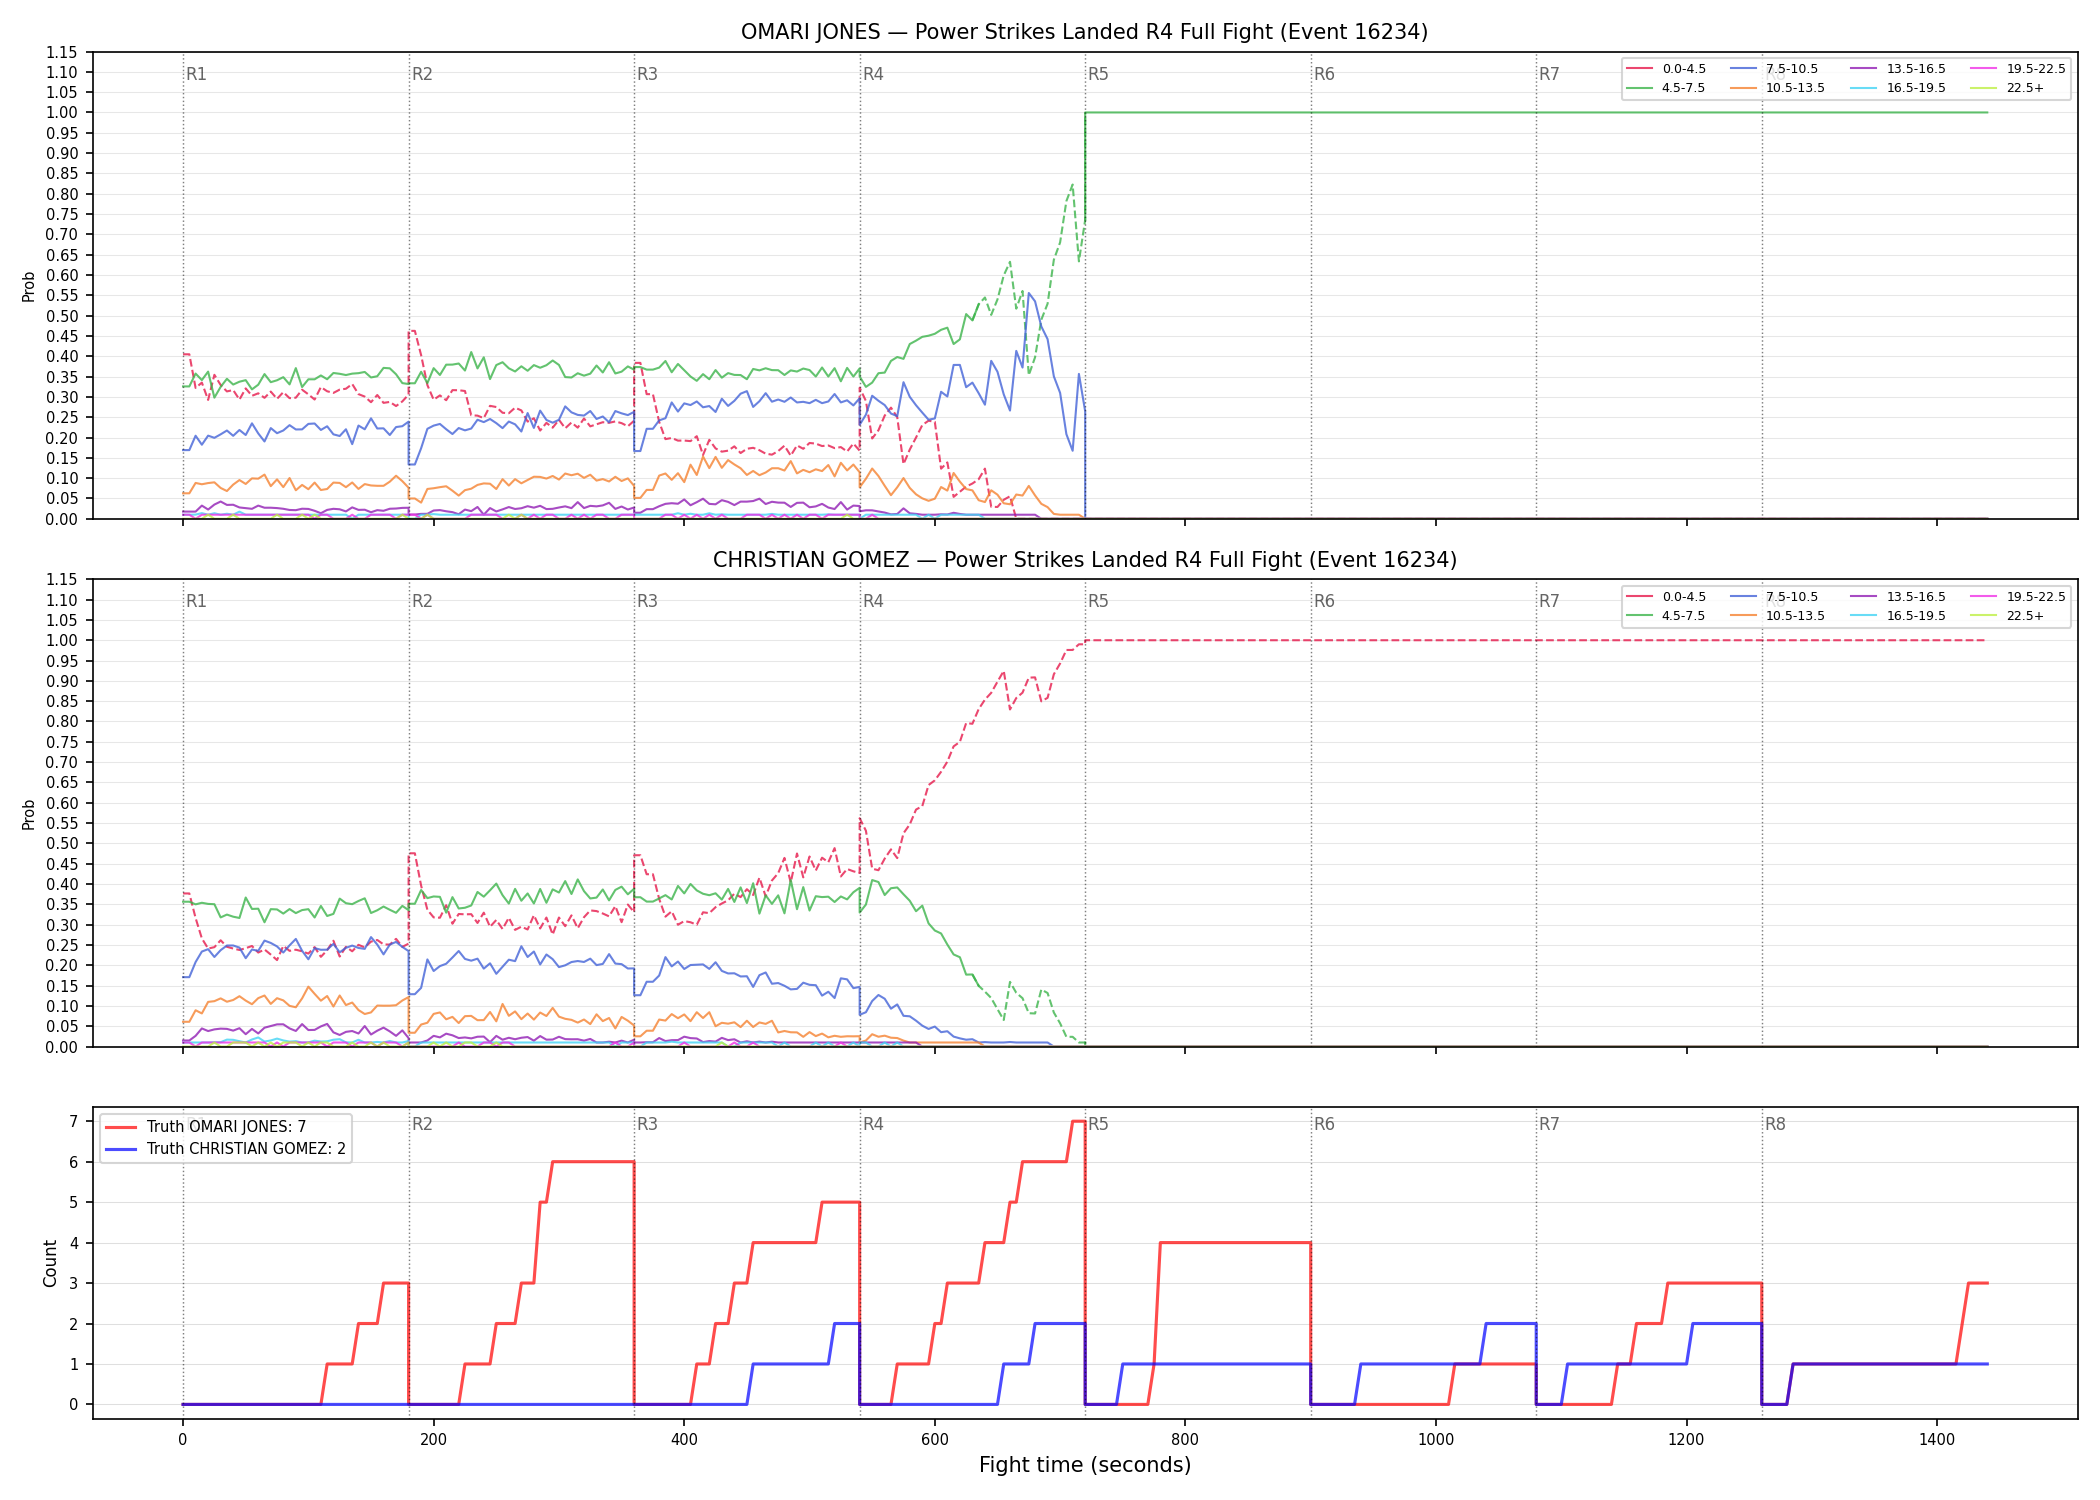Click the CHRISTIAN GOMEZ Power Strikes chart title
The width and height of the screenshot is (2100, 1500).
click(1084, 560)
